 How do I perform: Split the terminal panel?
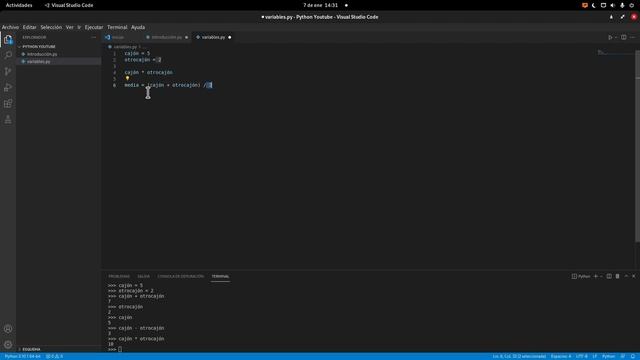point(609,276)
